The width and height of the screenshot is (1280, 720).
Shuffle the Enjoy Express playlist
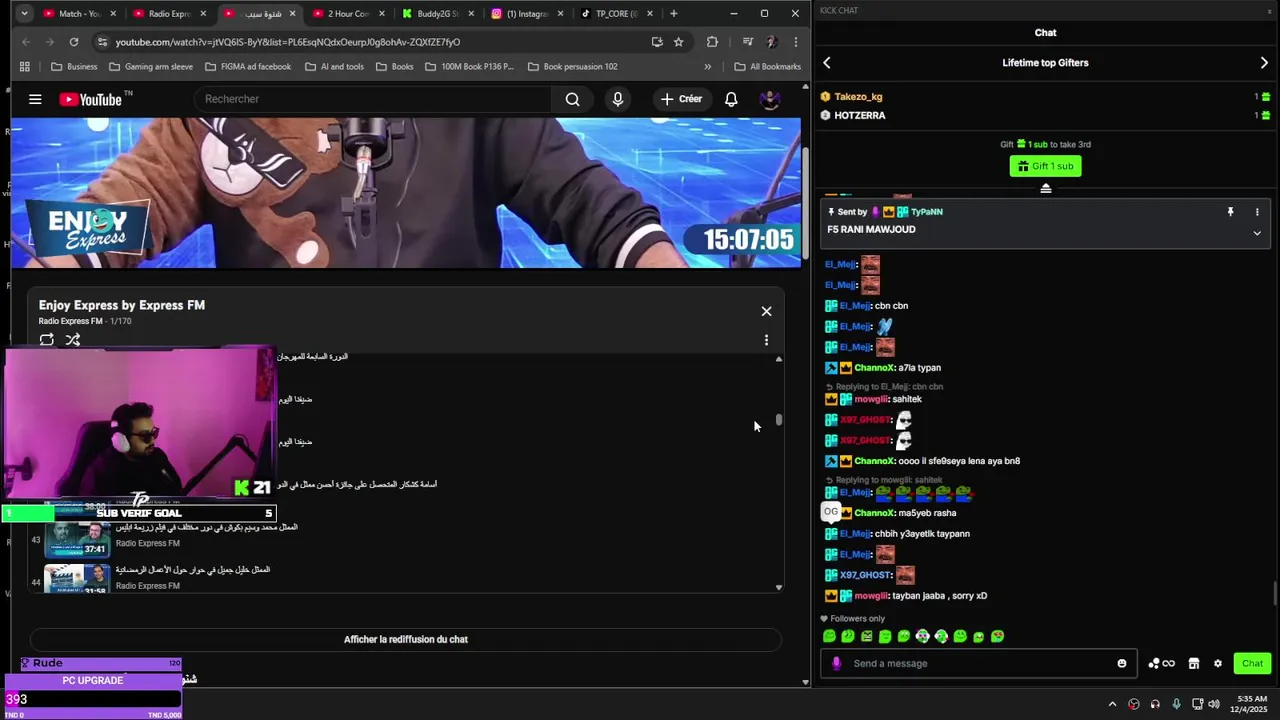pos(73,340)
